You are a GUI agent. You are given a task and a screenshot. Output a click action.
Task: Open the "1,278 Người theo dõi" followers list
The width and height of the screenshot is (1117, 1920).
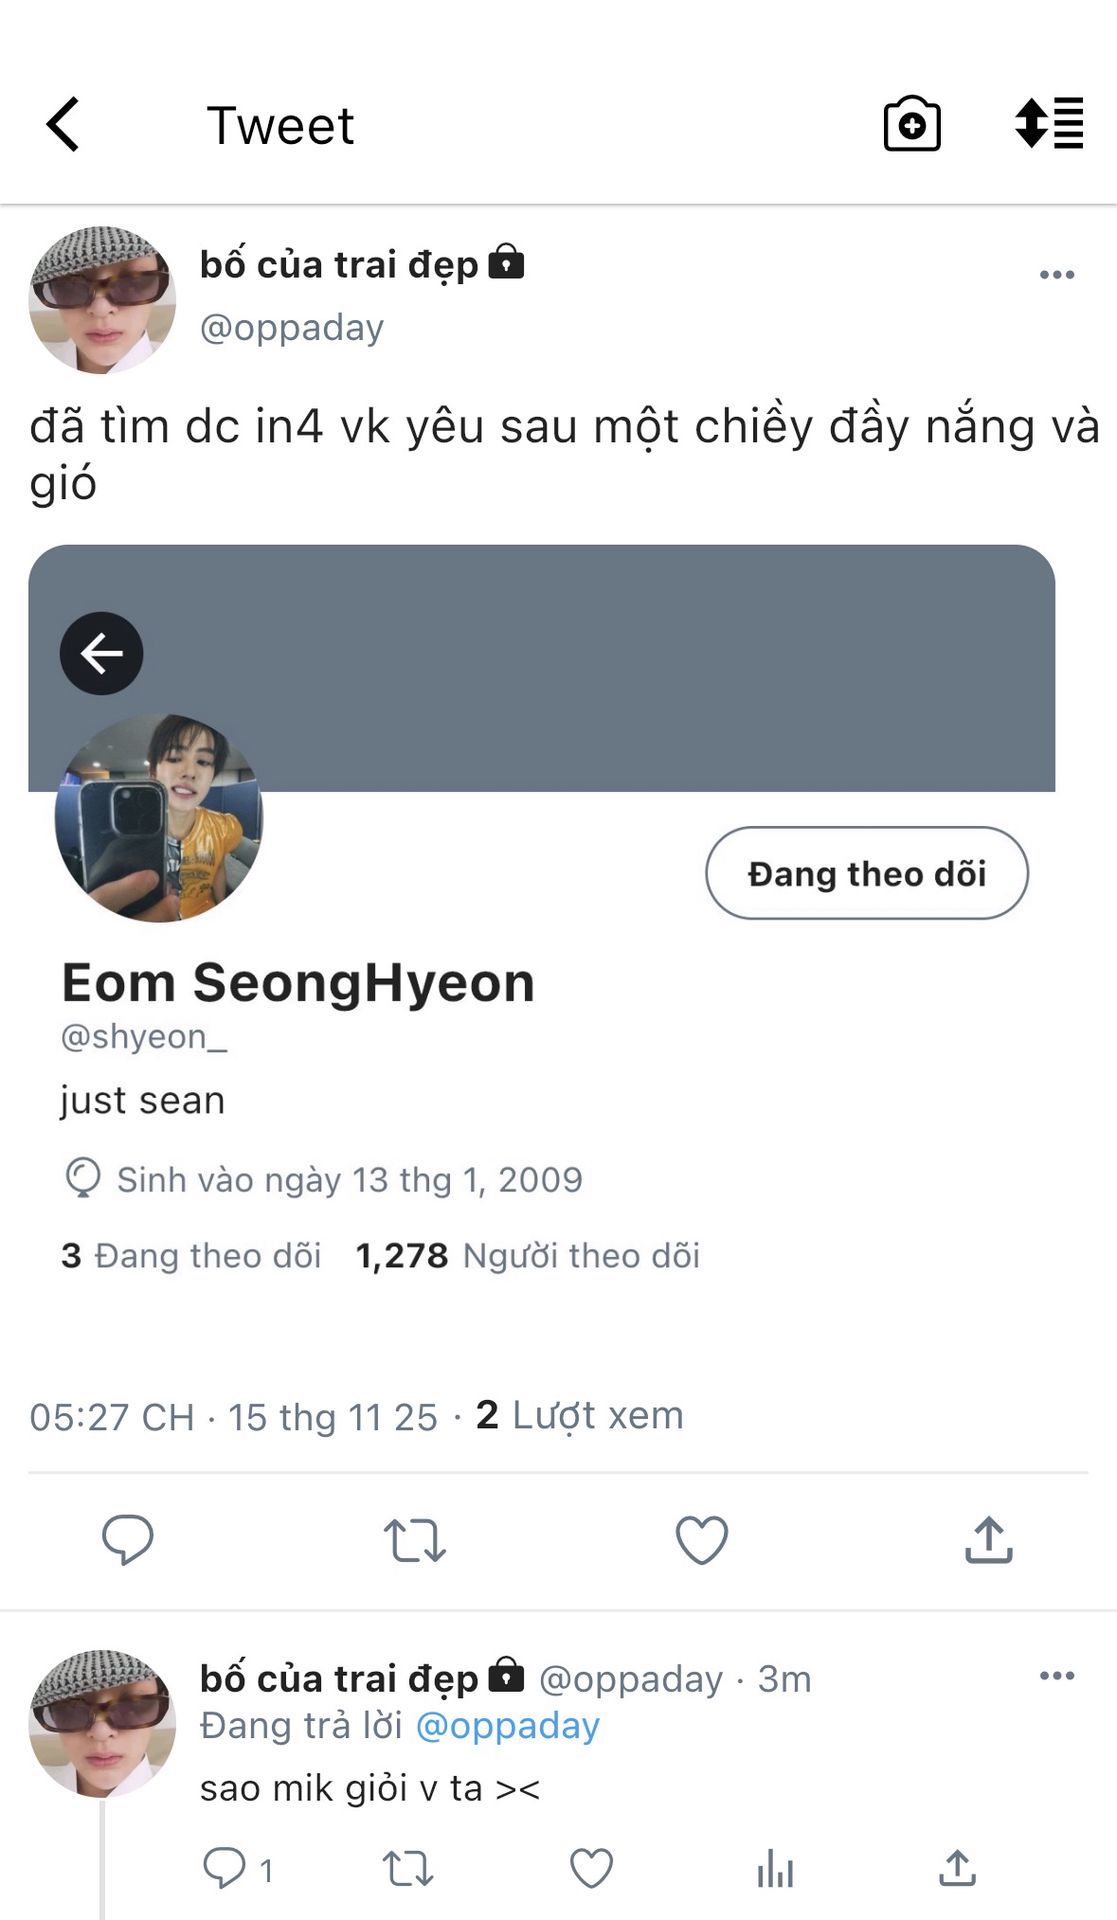[x=527, y=1256]
